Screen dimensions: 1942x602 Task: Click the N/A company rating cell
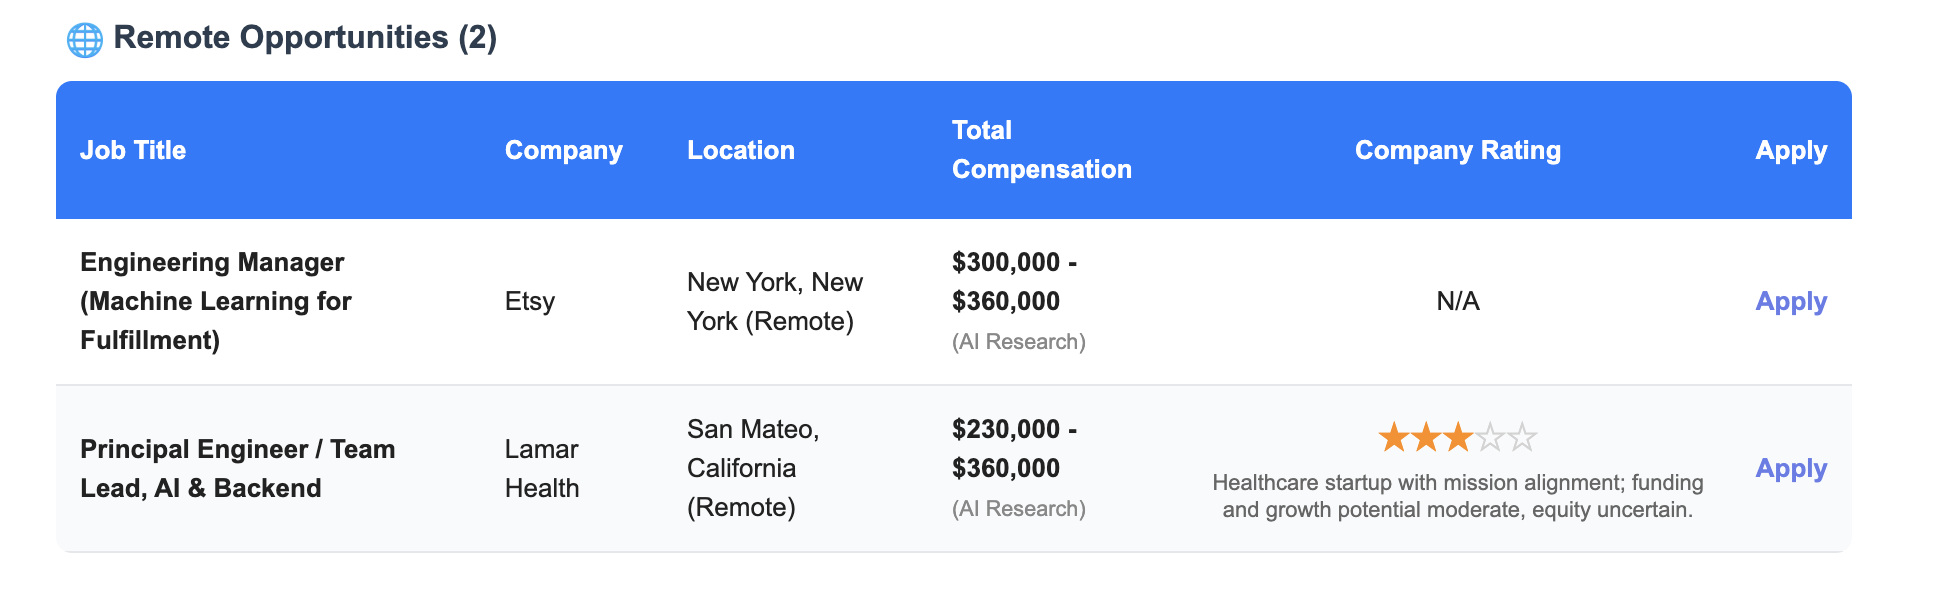[1458, 301]
